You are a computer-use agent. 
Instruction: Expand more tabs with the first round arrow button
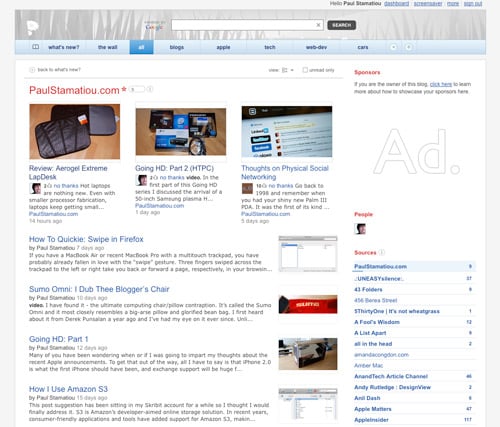click(393, 47)
